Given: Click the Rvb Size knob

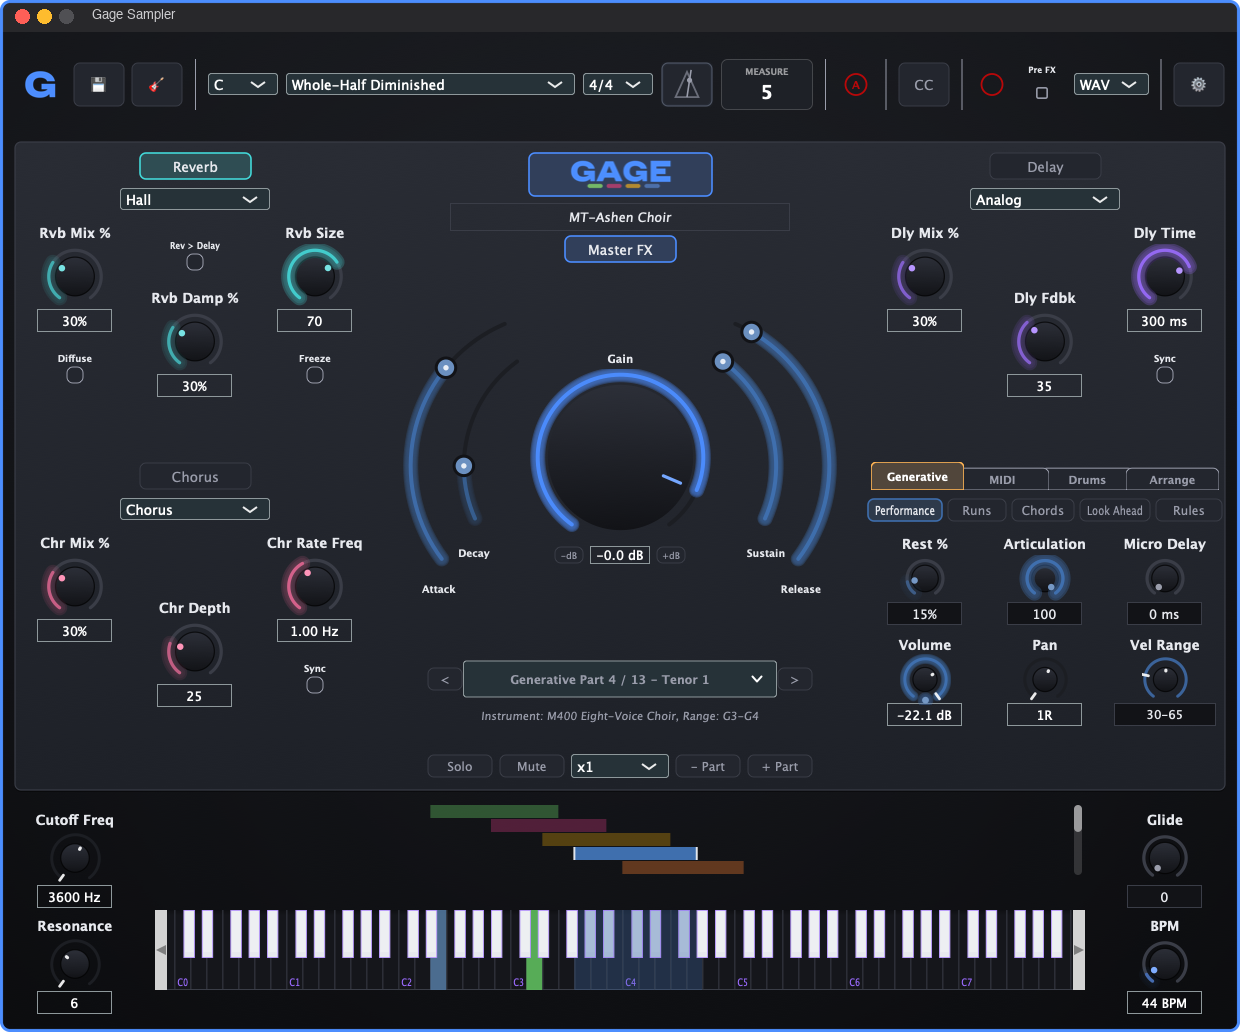Looking at the screenshot, I should 314,277.
